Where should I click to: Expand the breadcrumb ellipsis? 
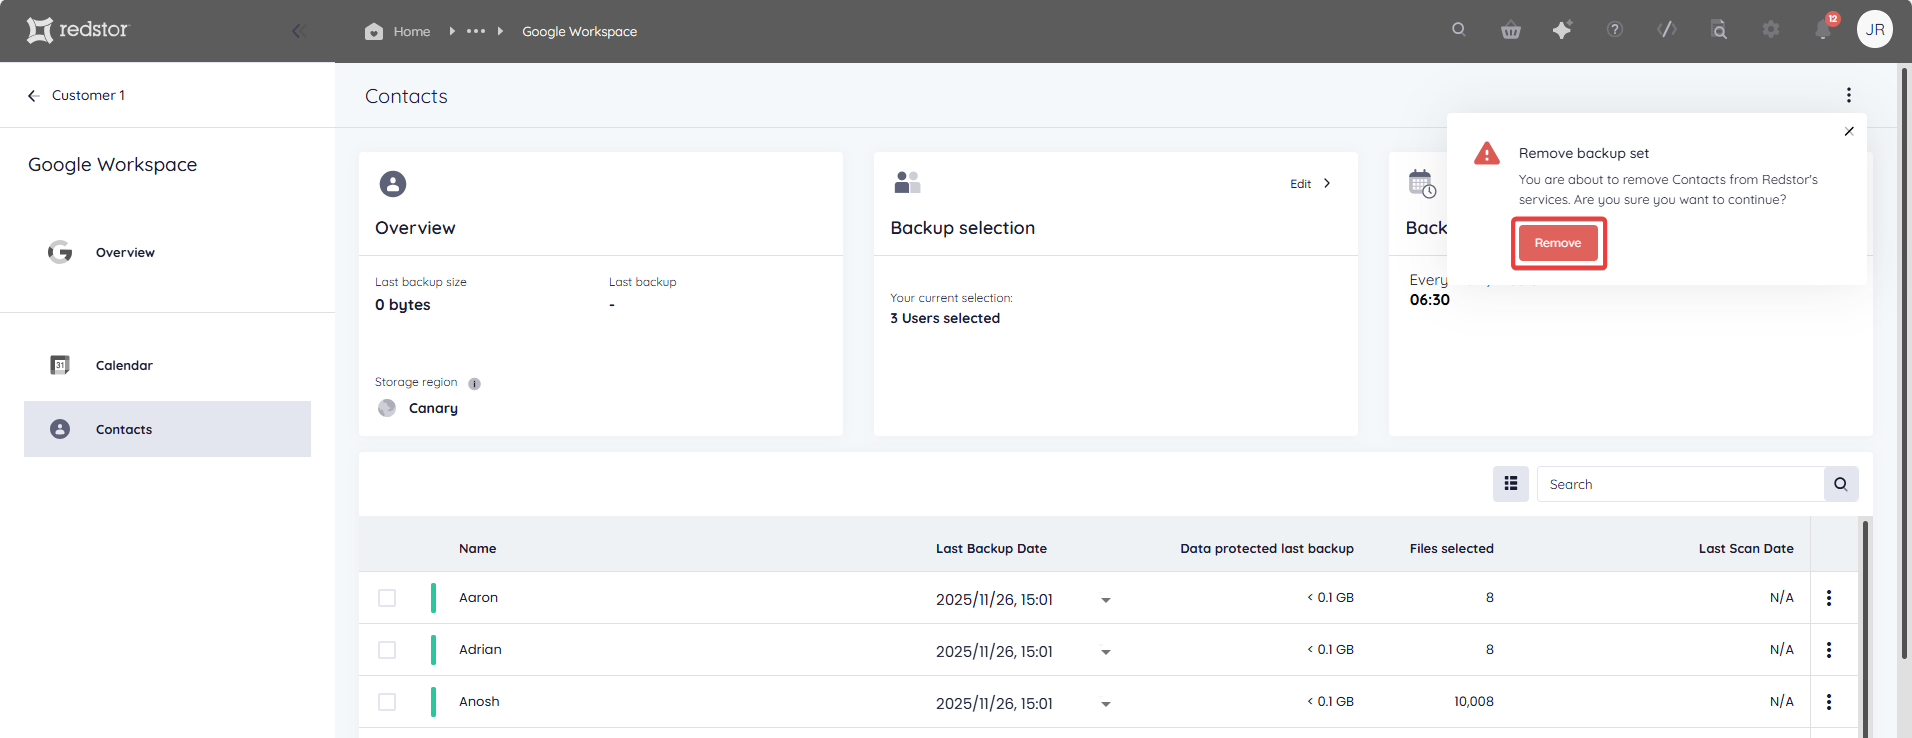coord(476,31)
